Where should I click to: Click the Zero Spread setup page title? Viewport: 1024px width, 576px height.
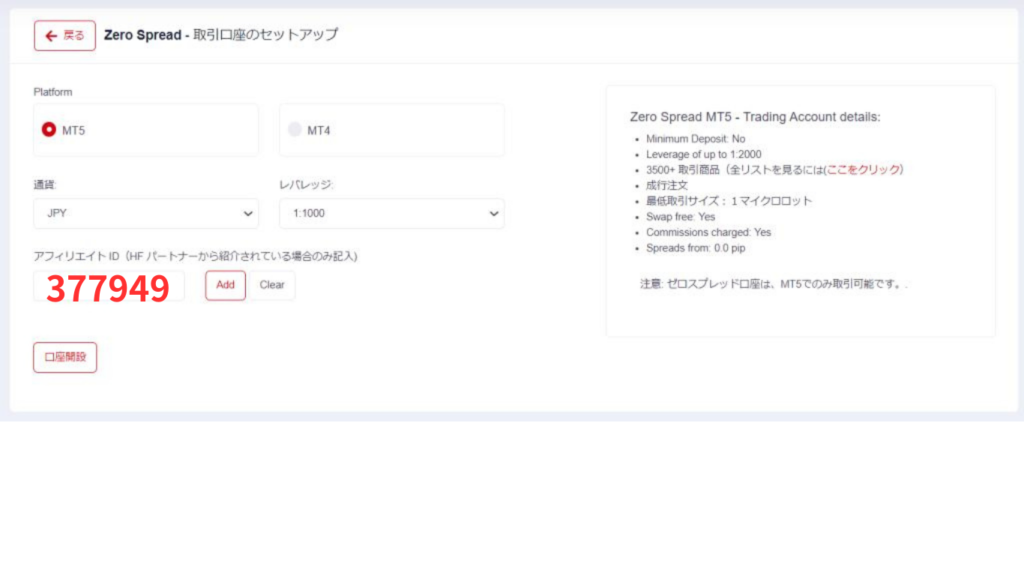(x=221, y=35)
